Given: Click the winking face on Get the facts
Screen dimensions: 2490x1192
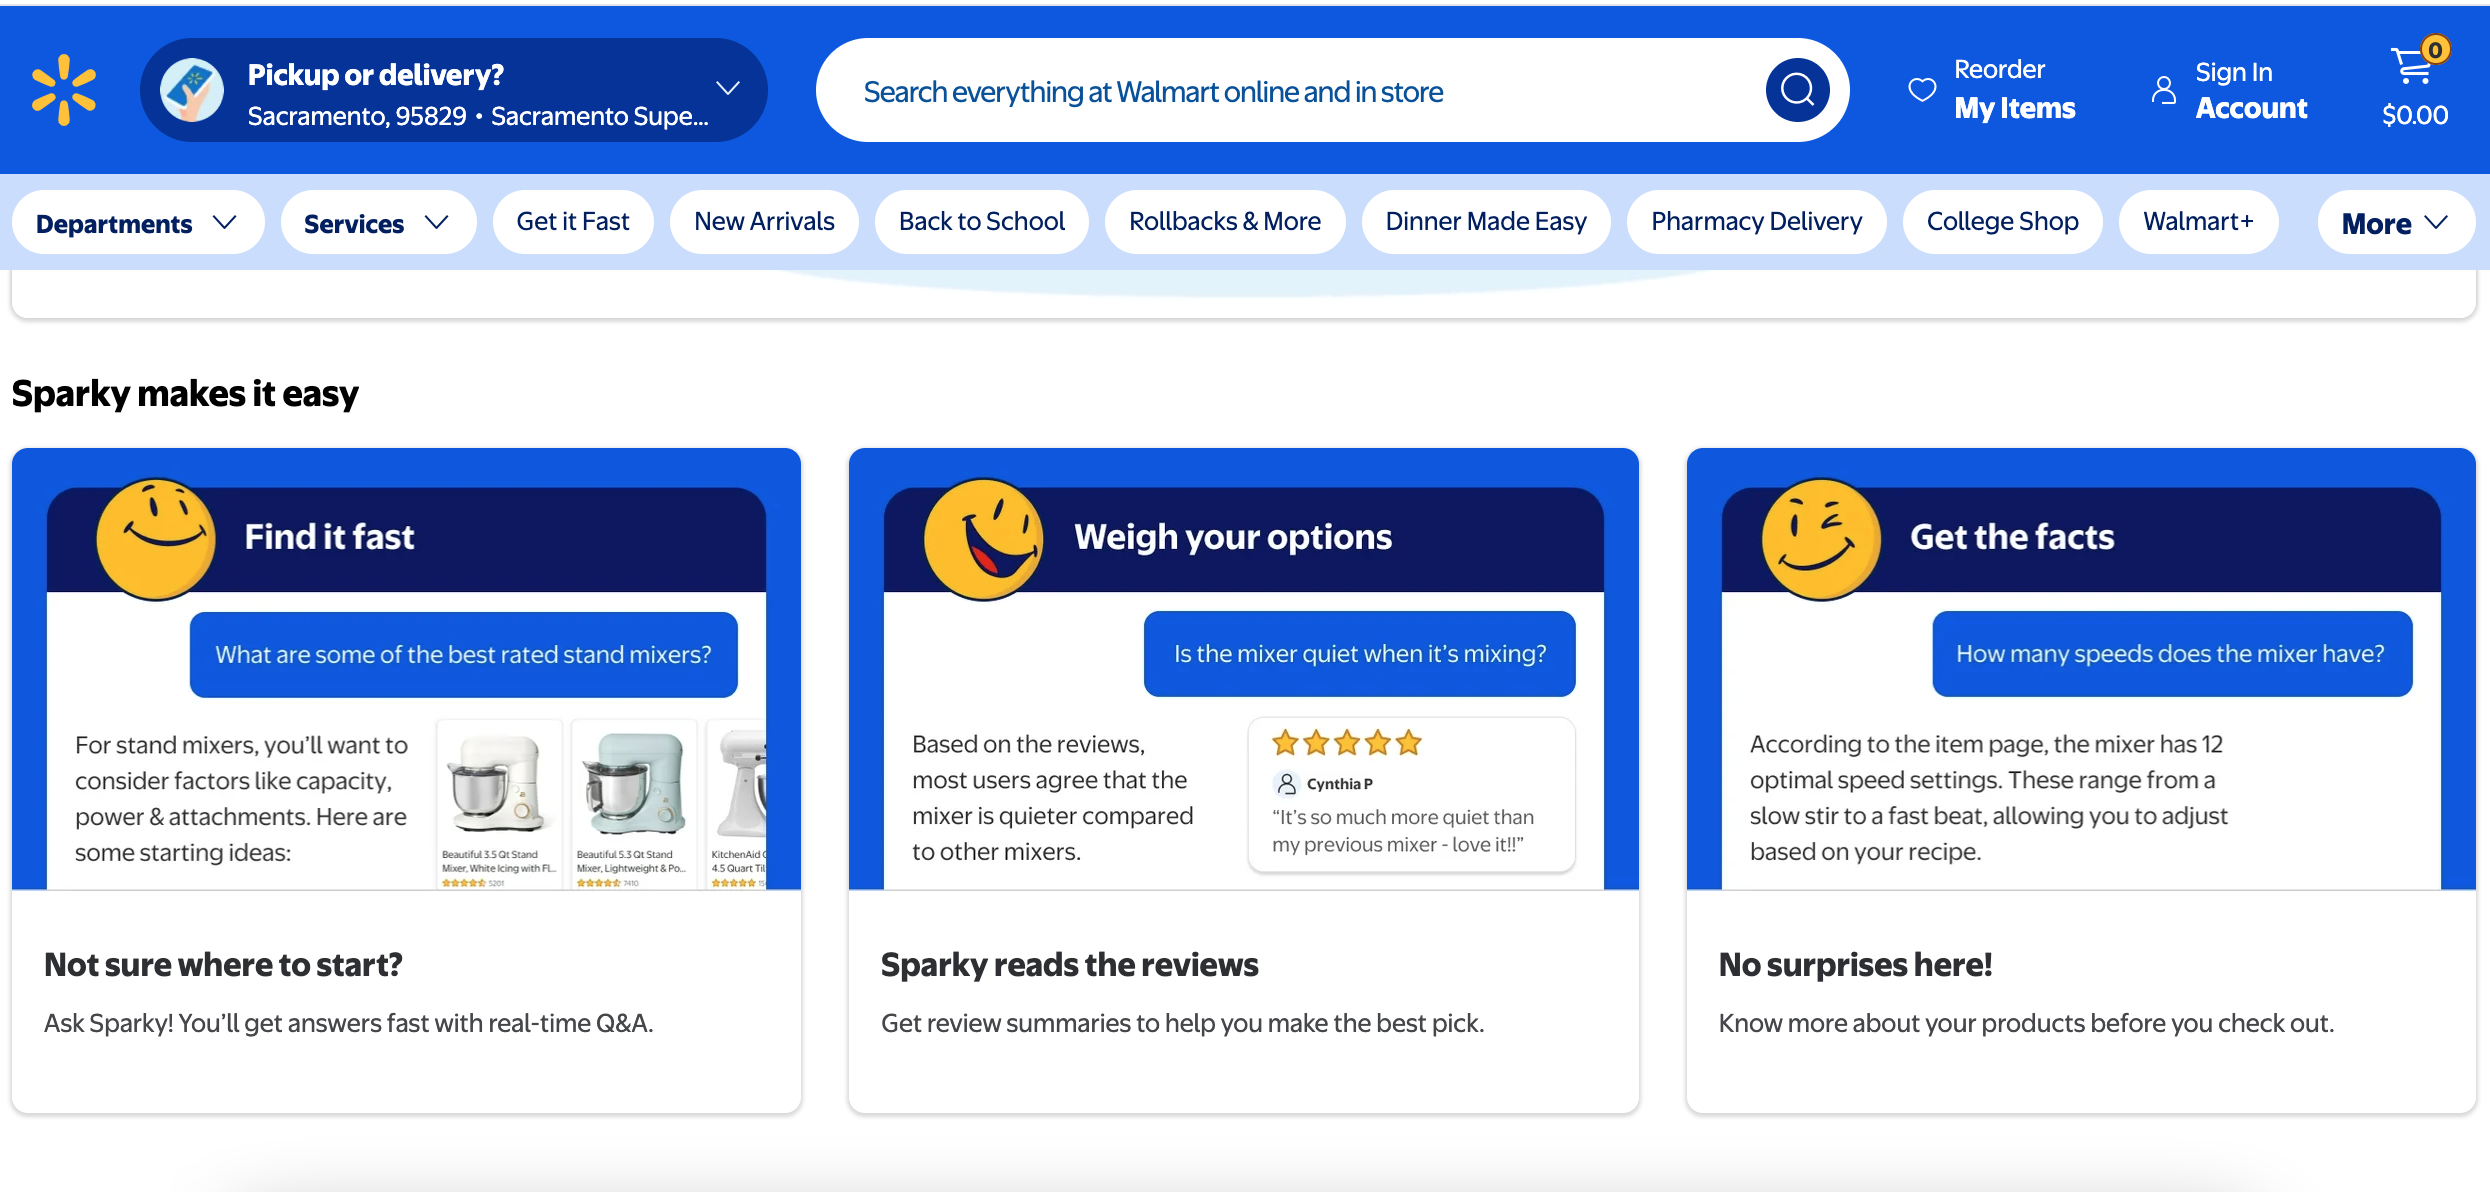Looking at the screenshot, I should click(x=1821, y=539).
